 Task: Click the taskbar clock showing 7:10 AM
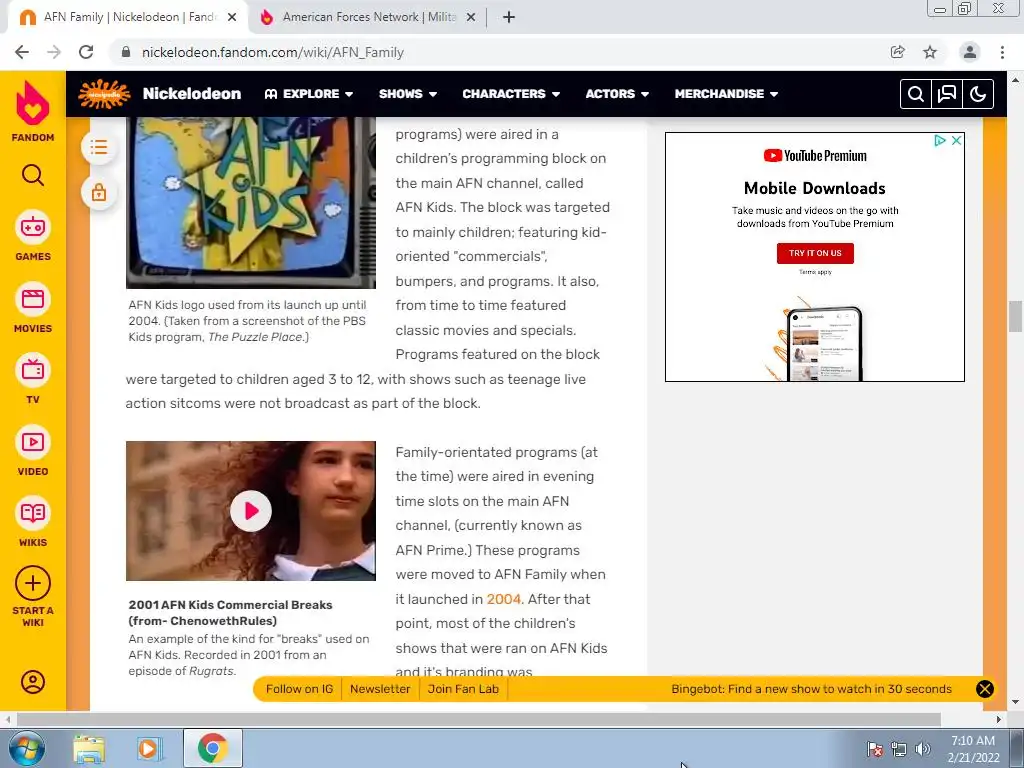973,749
